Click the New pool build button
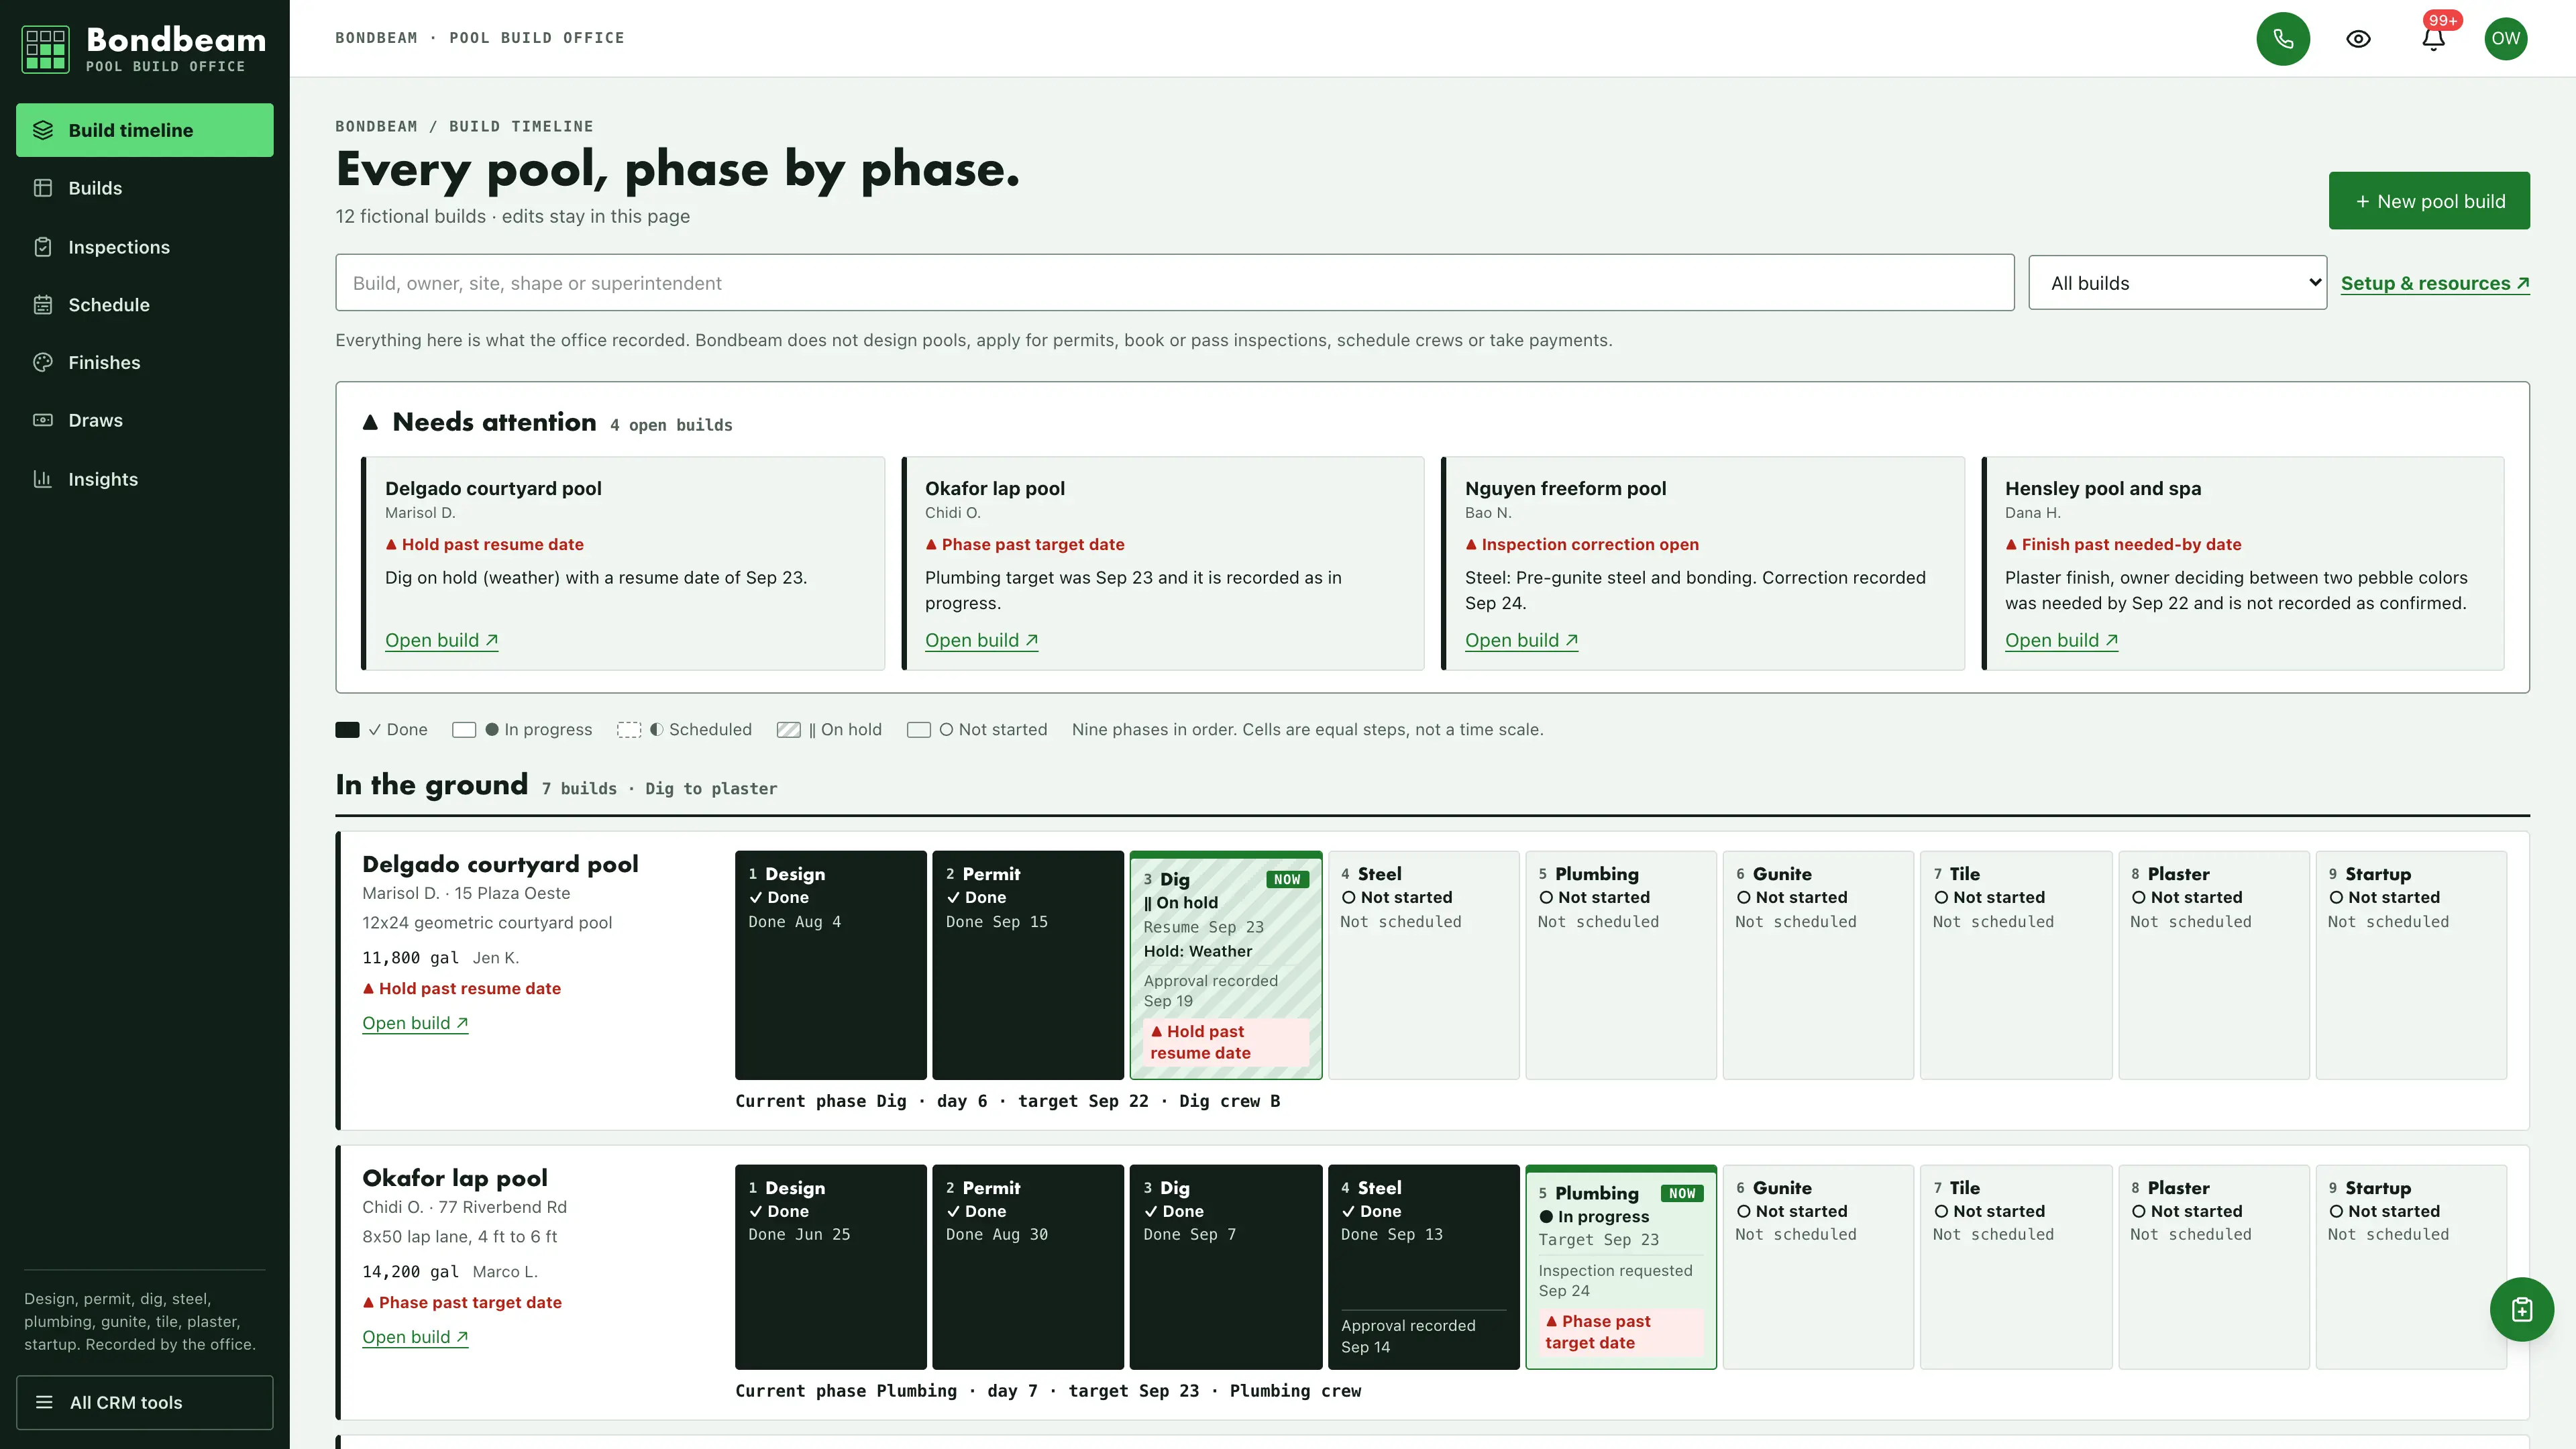The width and height of the screenshot is (2576, 1449). (2429, 201)
